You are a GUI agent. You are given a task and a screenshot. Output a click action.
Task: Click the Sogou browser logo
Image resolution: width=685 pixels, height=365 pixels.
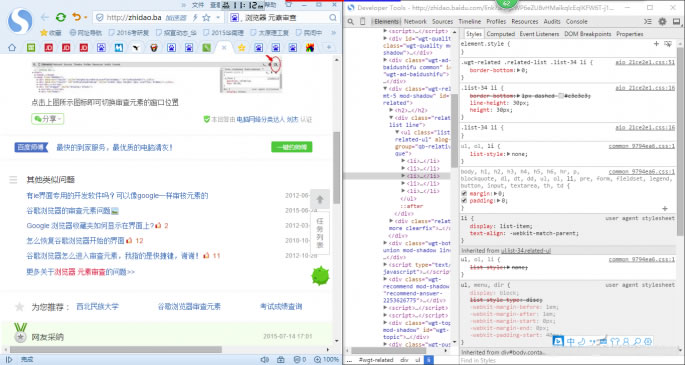coord(21,21)
